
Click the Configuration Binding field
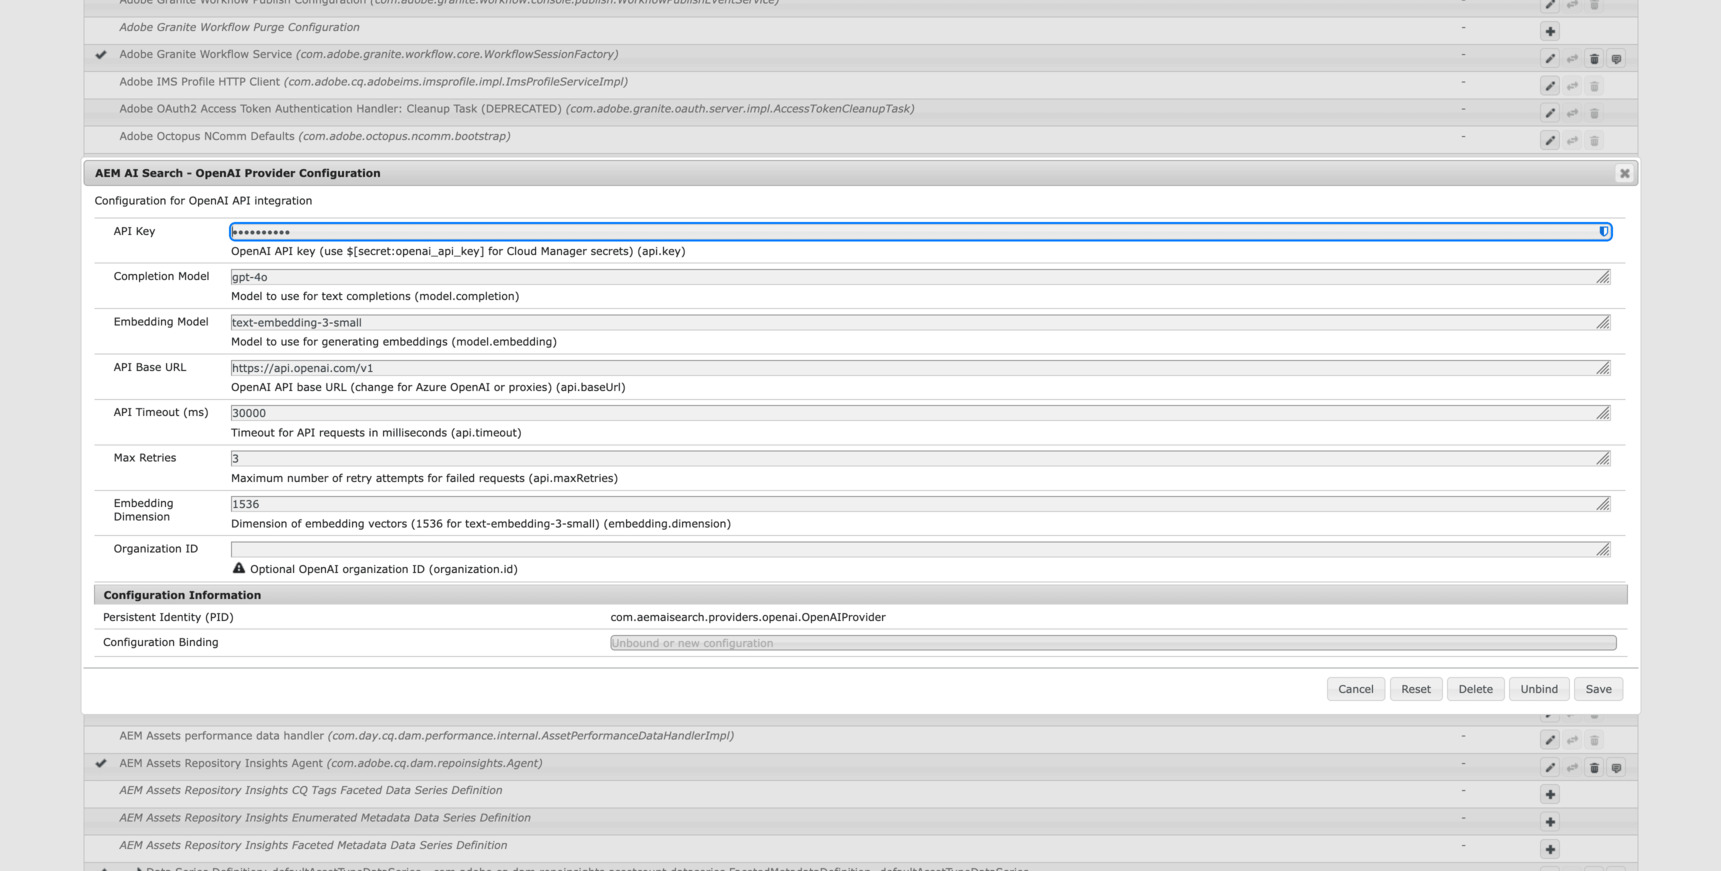click(x=1113, y=643)
